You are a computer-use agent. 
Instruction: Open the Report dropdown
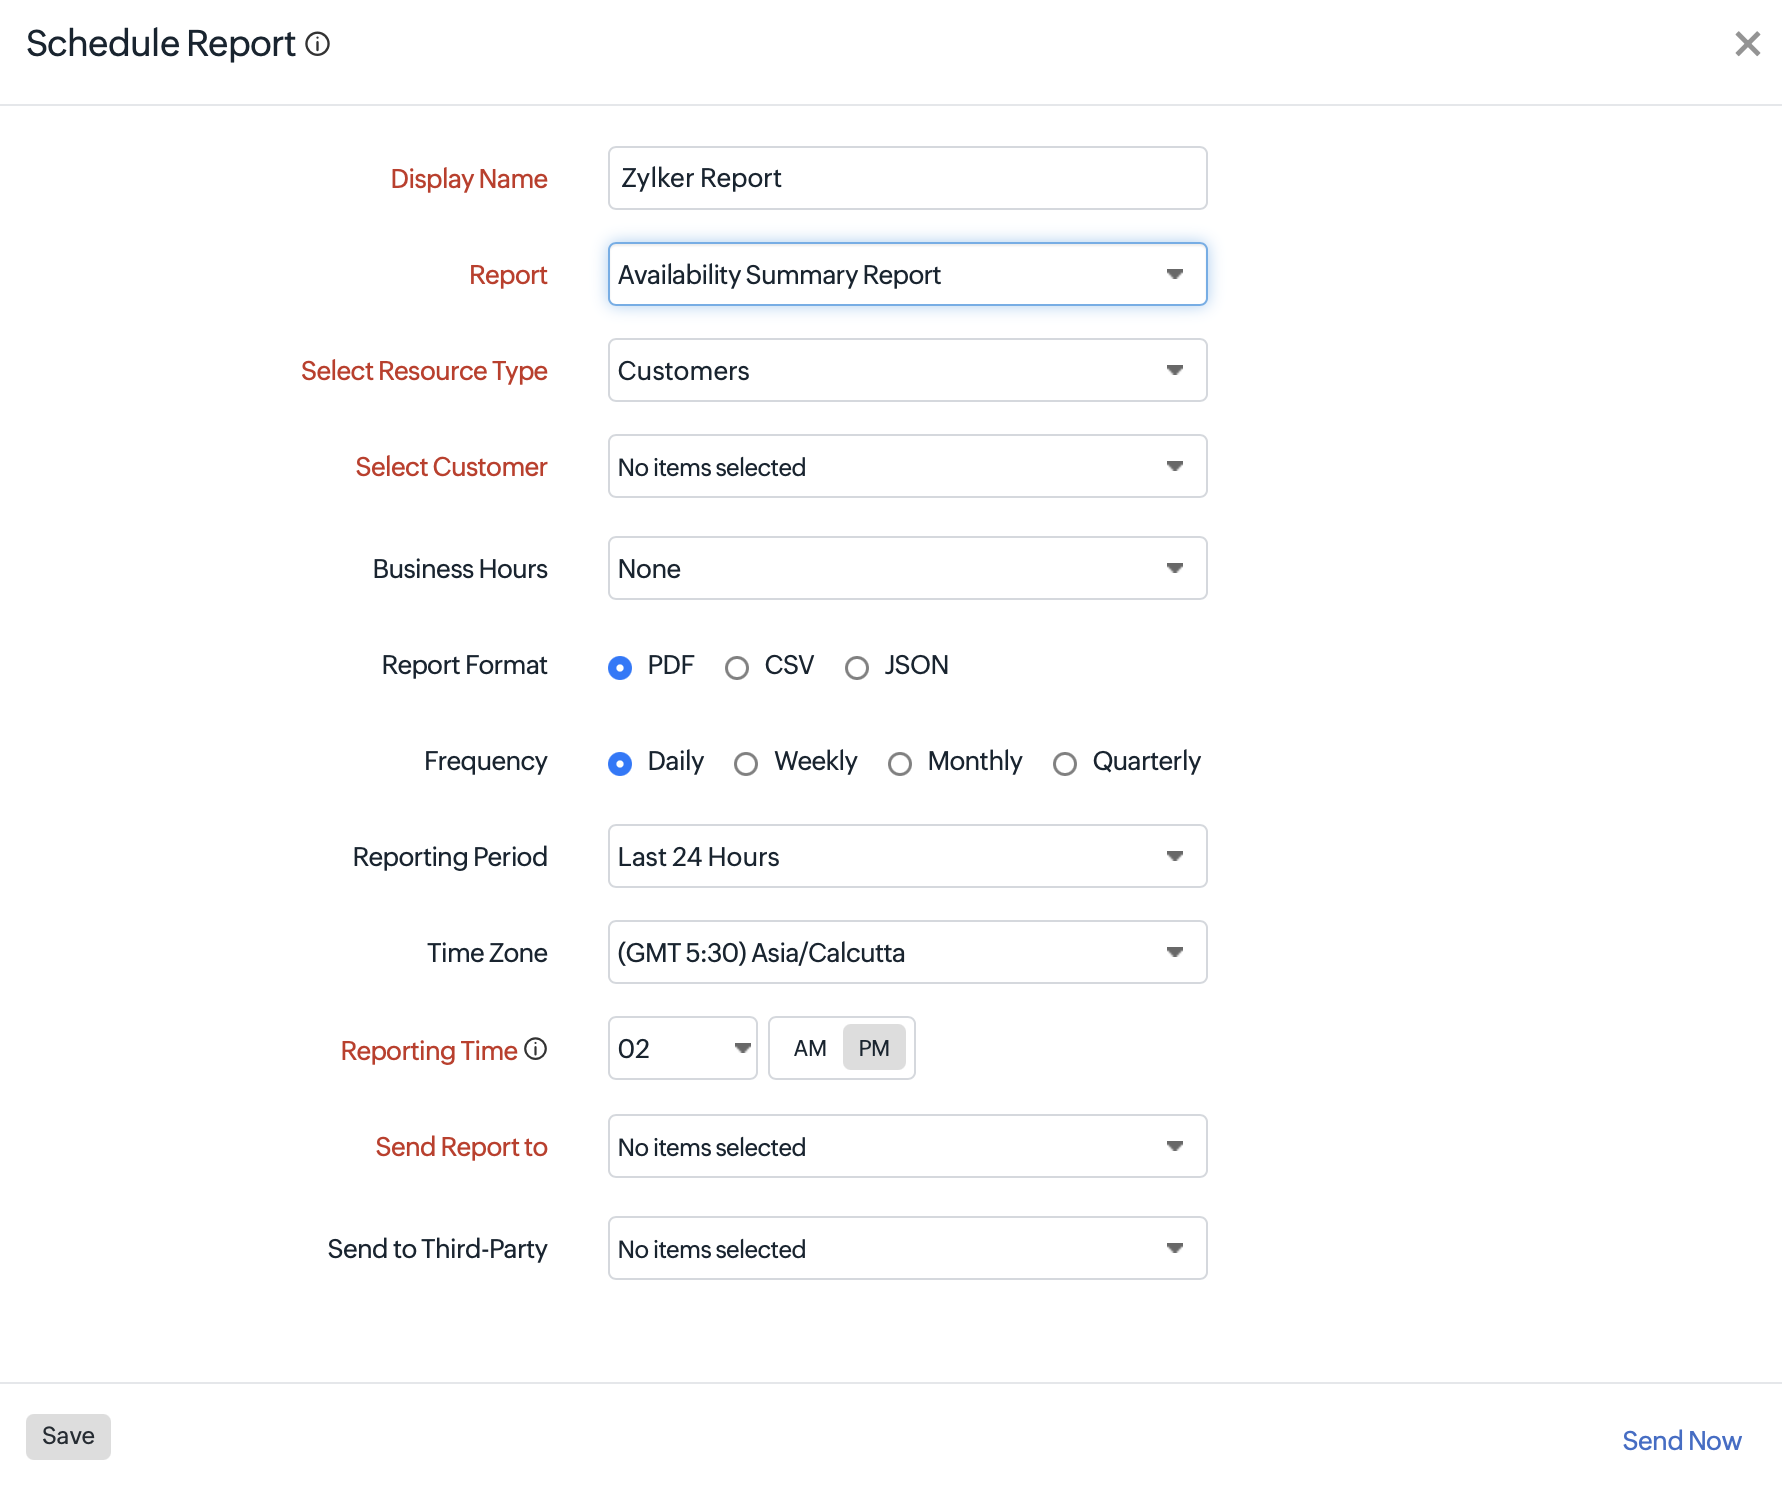[907, 274]
